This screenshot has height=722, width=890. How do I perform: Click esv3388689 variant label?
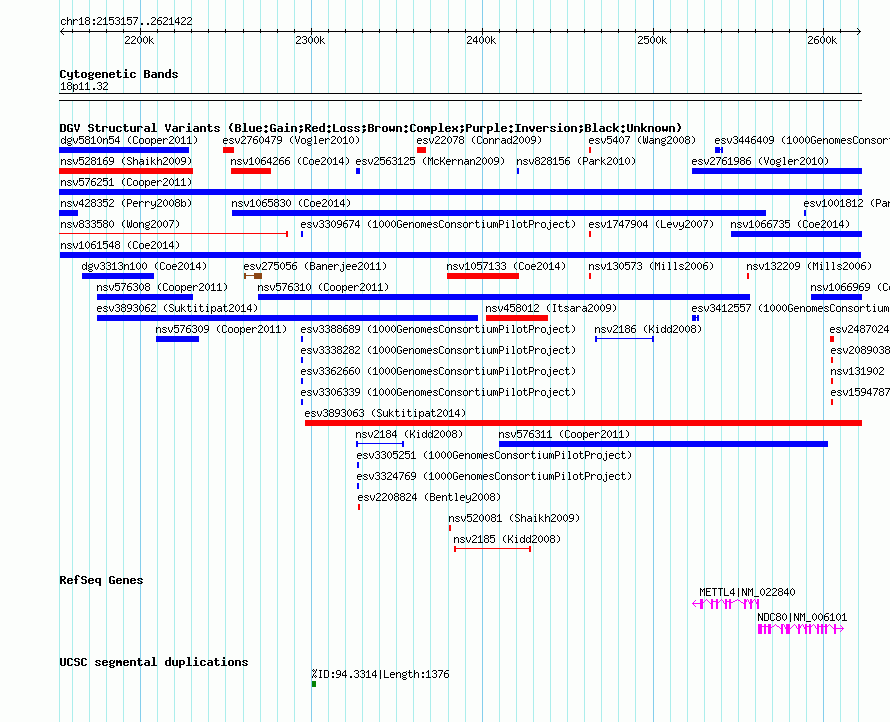[438, 329]
